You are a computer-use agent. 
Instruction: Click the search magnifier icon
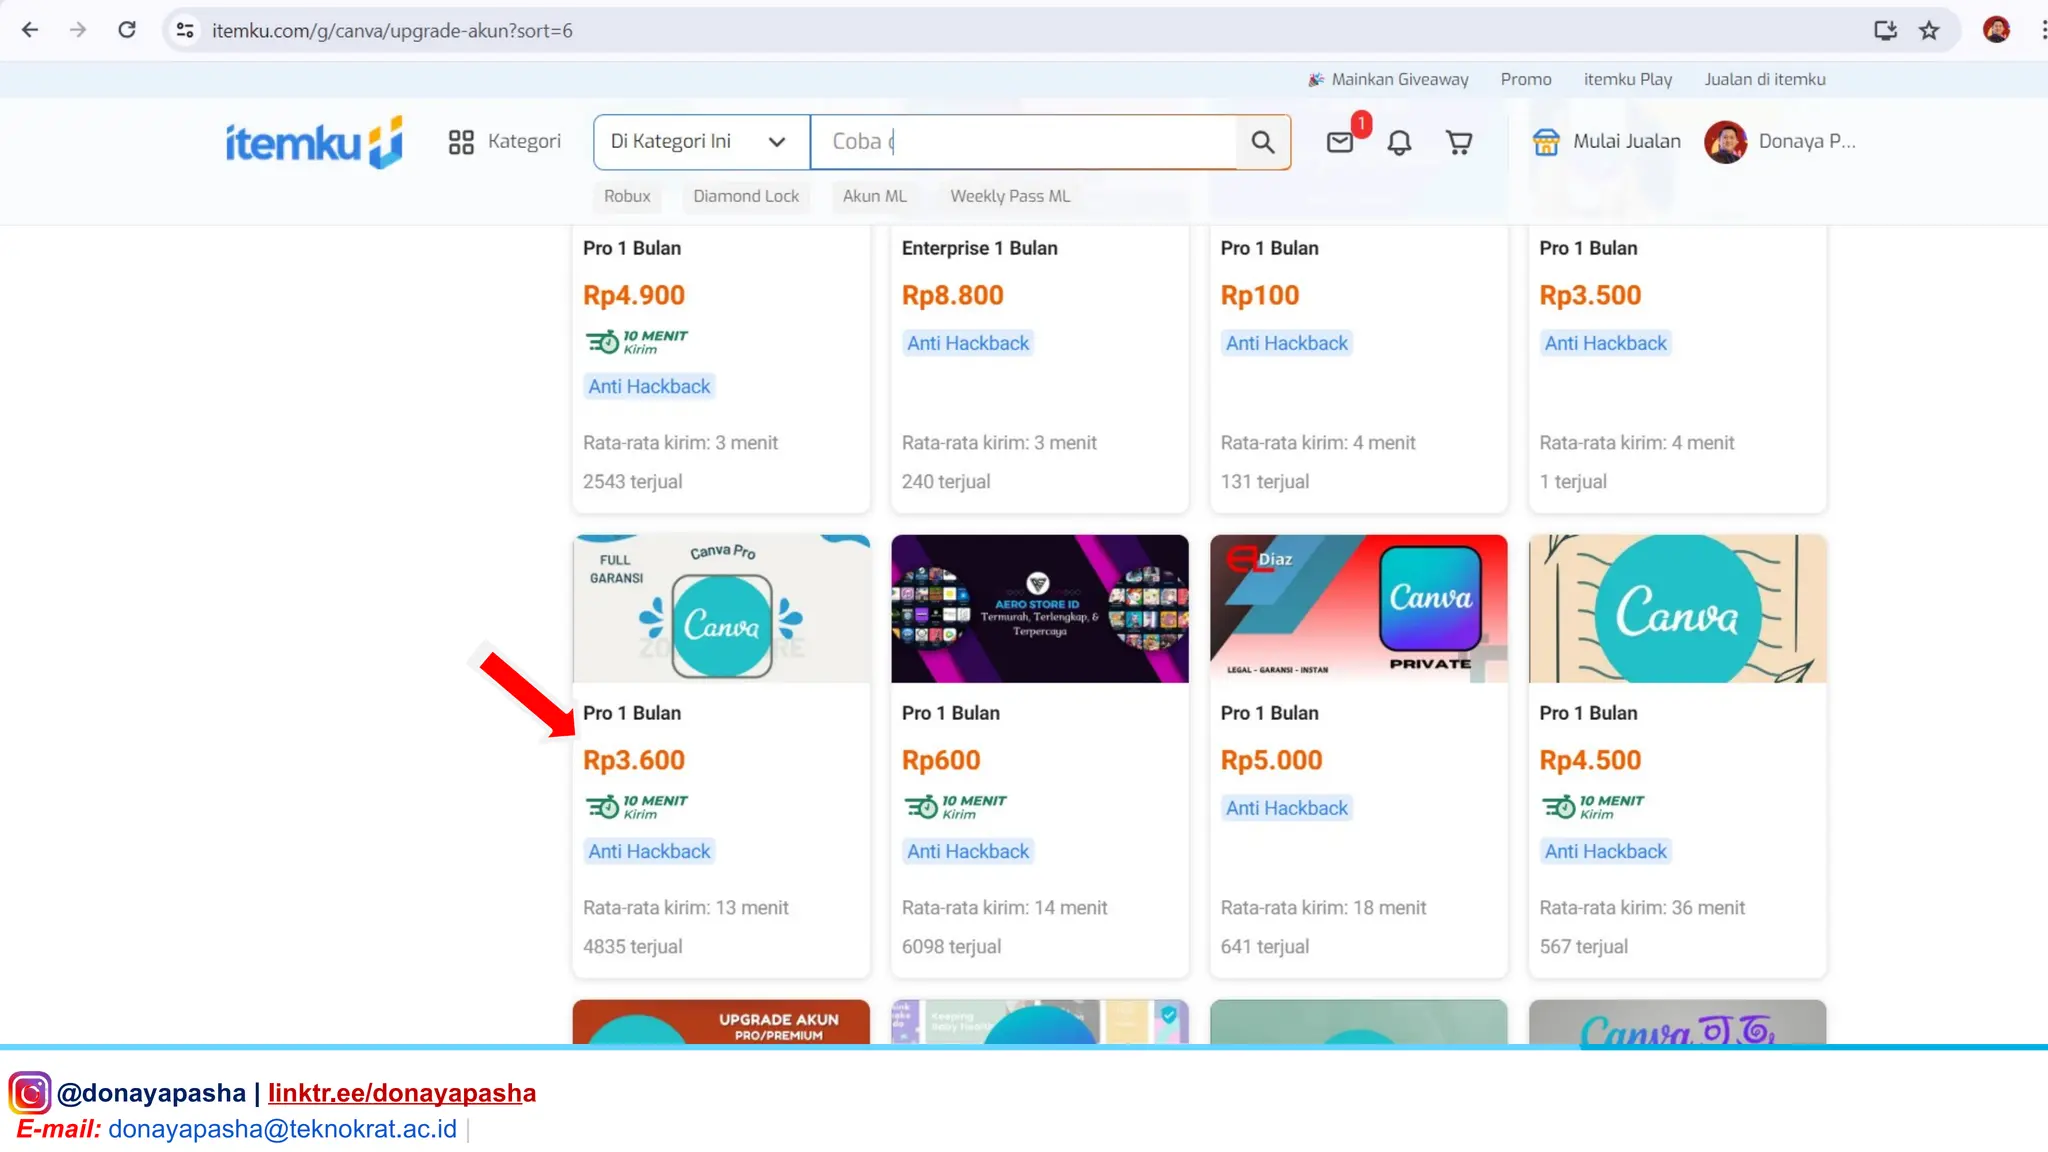(x=1263, y=142)
